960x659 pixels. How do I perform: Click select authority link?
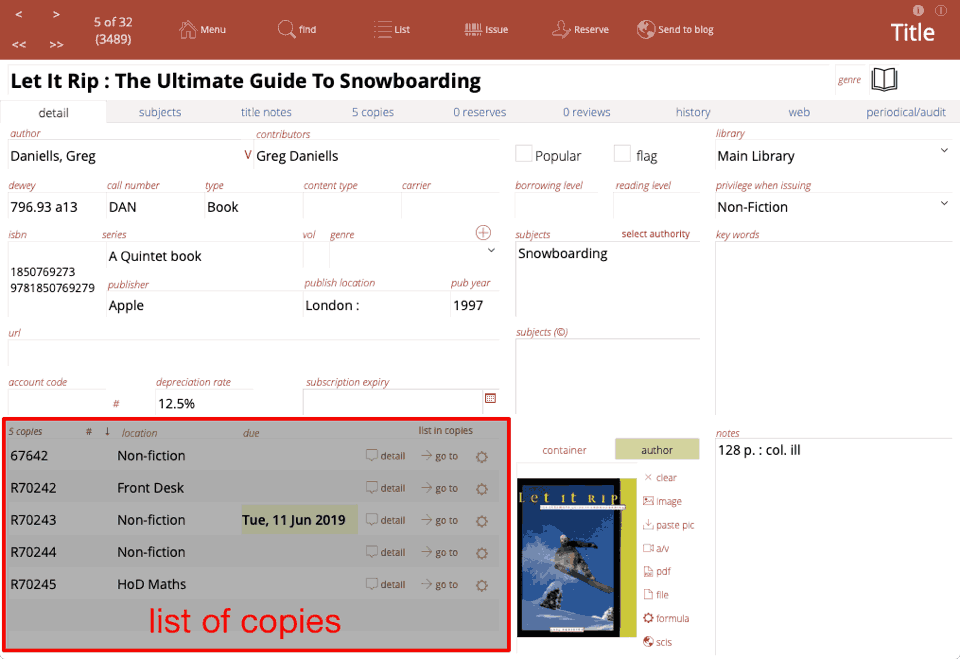coord(655,234)
